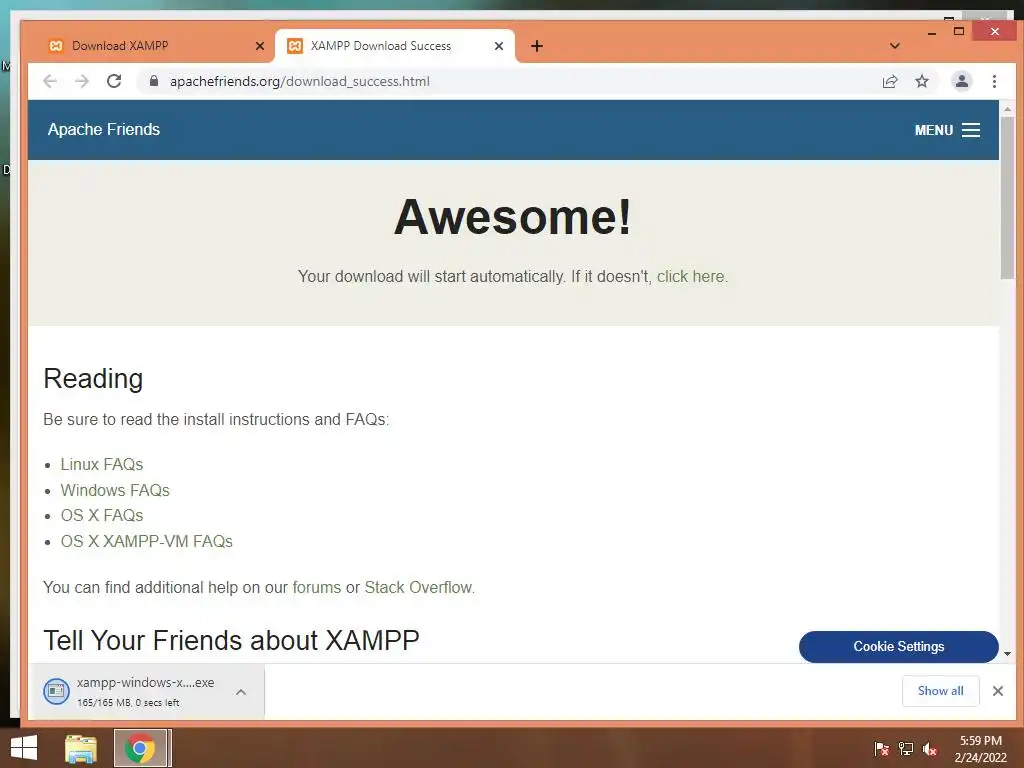Minimize the Chrome window
Image resolution: width=1024 pixels, height=768 pixels.
pos(932,31)
